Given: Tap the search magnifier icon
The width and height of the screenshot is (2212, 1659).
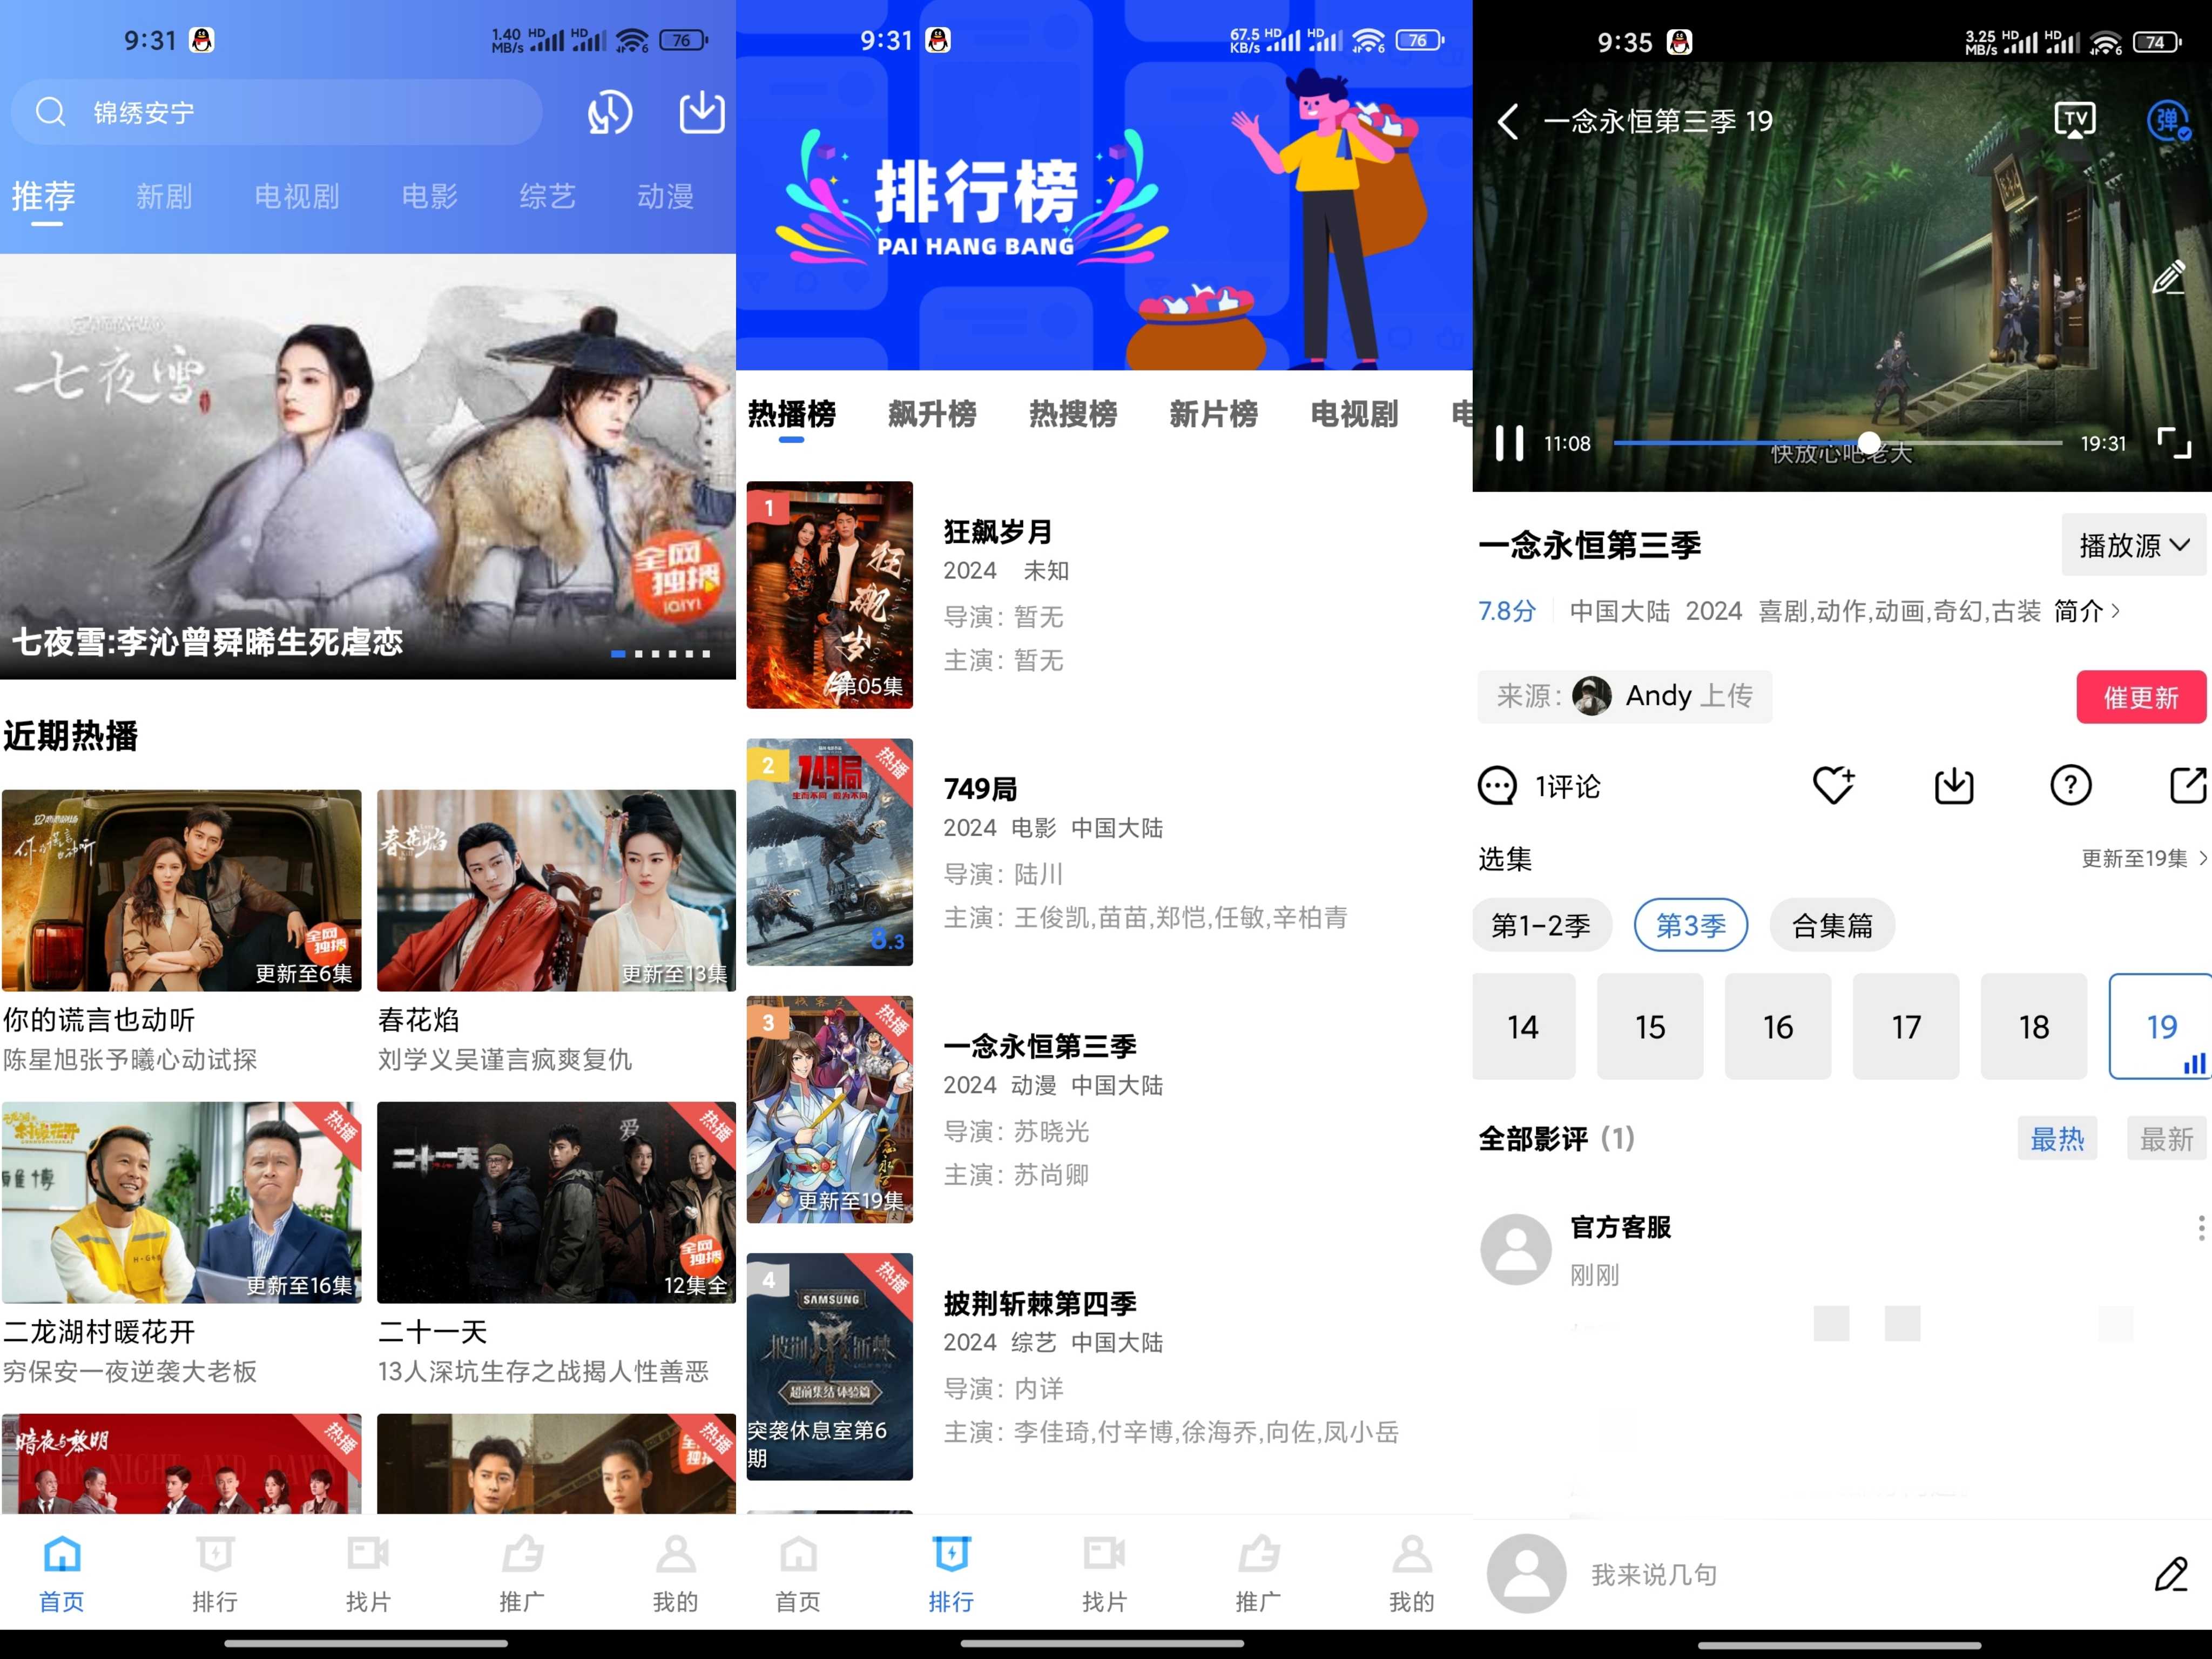Looking at the screenshot, I should (x=50, y=112).
